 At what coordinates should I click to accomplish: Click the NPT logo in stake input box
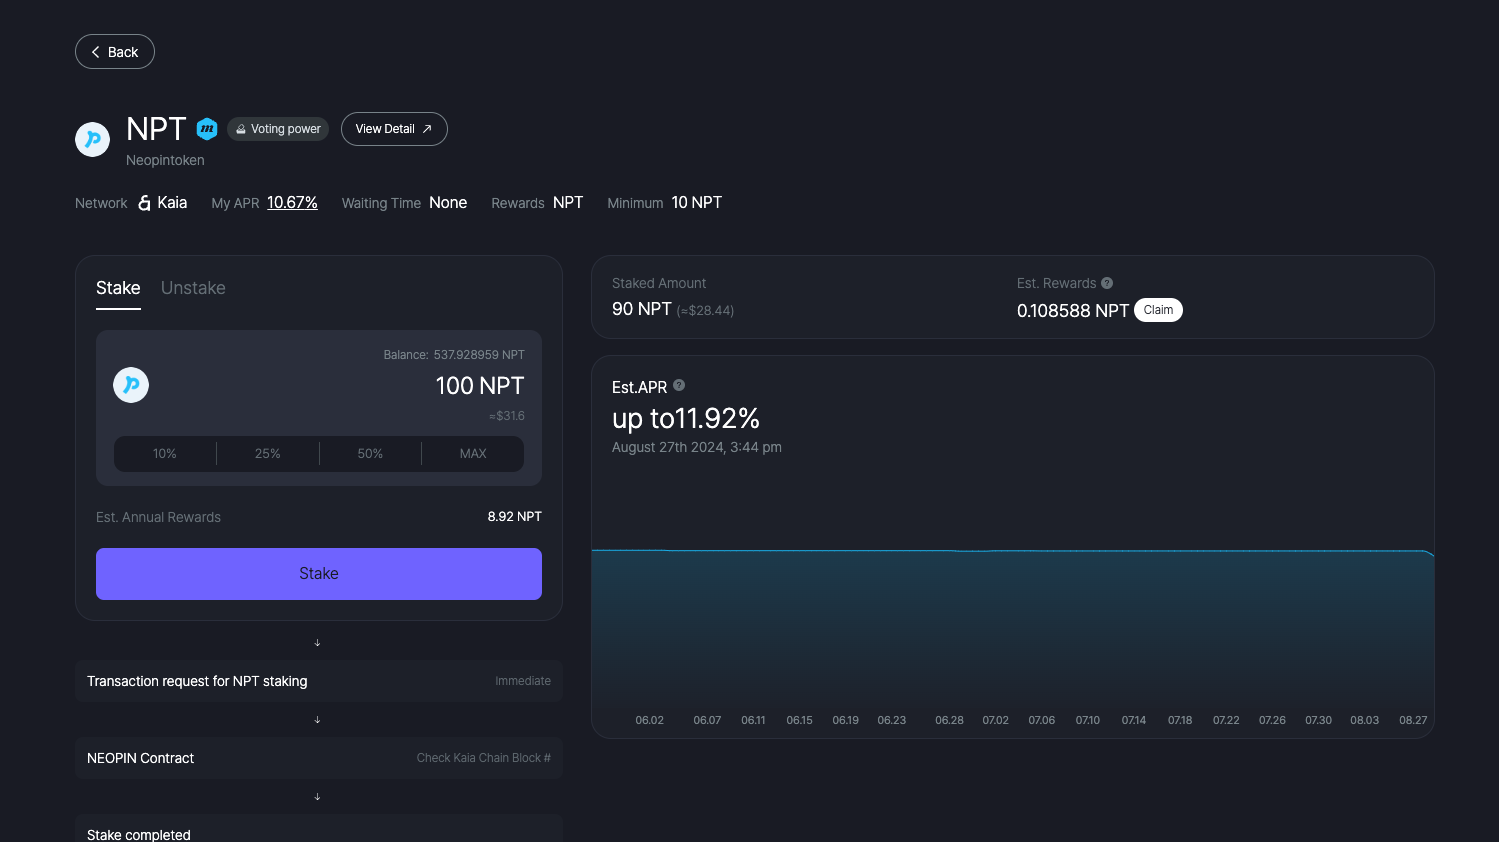click(131, 385)
